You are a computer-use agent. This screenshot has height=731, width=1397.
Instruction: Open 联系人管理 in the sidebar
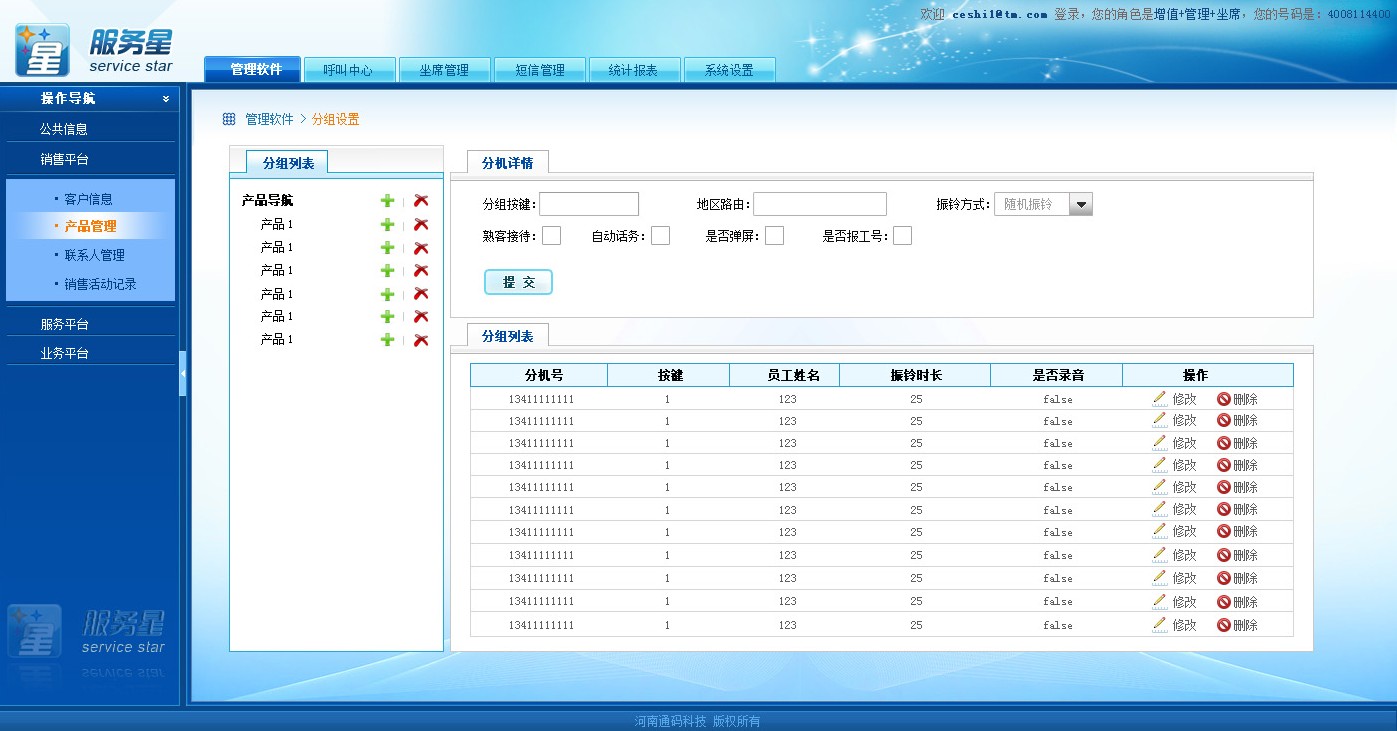(95, 255)
